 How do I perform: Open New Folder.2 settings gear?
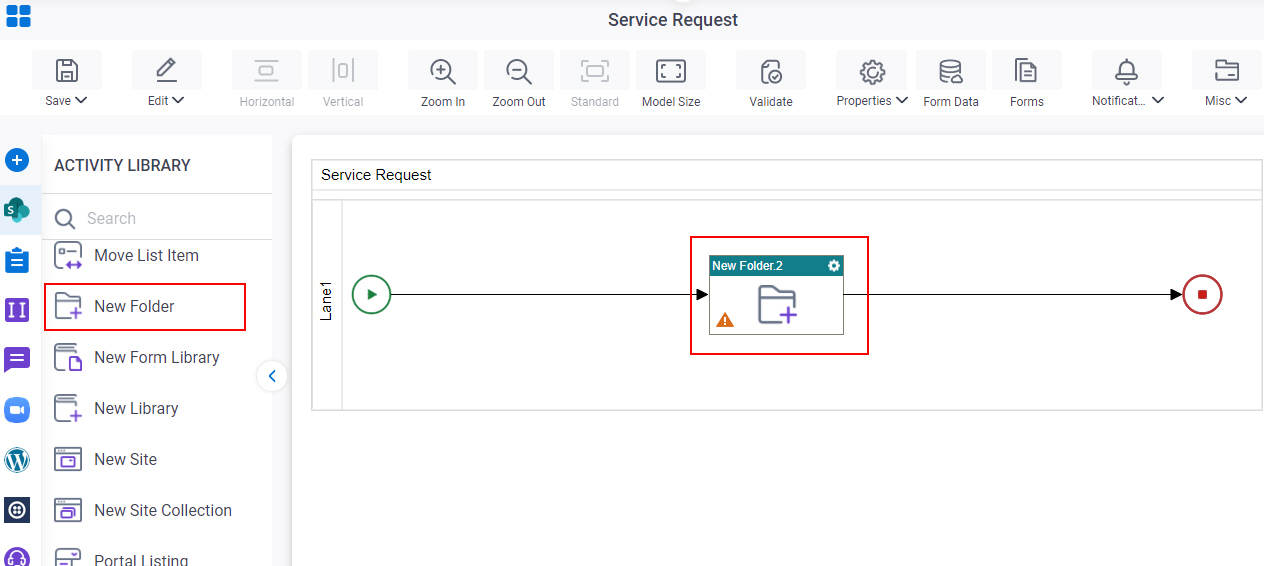834,265
